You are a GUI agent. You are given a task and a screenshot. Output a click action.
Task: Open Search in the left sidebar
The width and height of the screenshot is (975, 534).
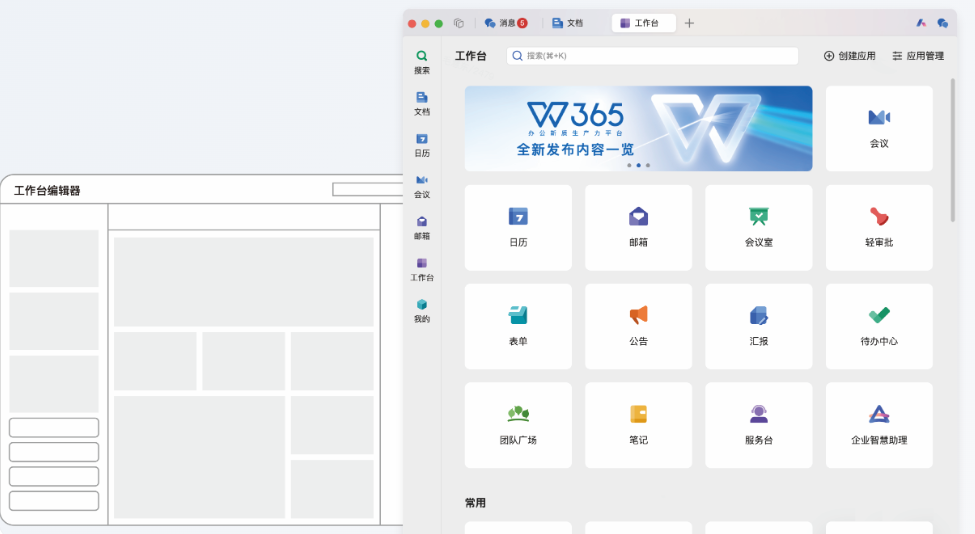click(422, 62)
